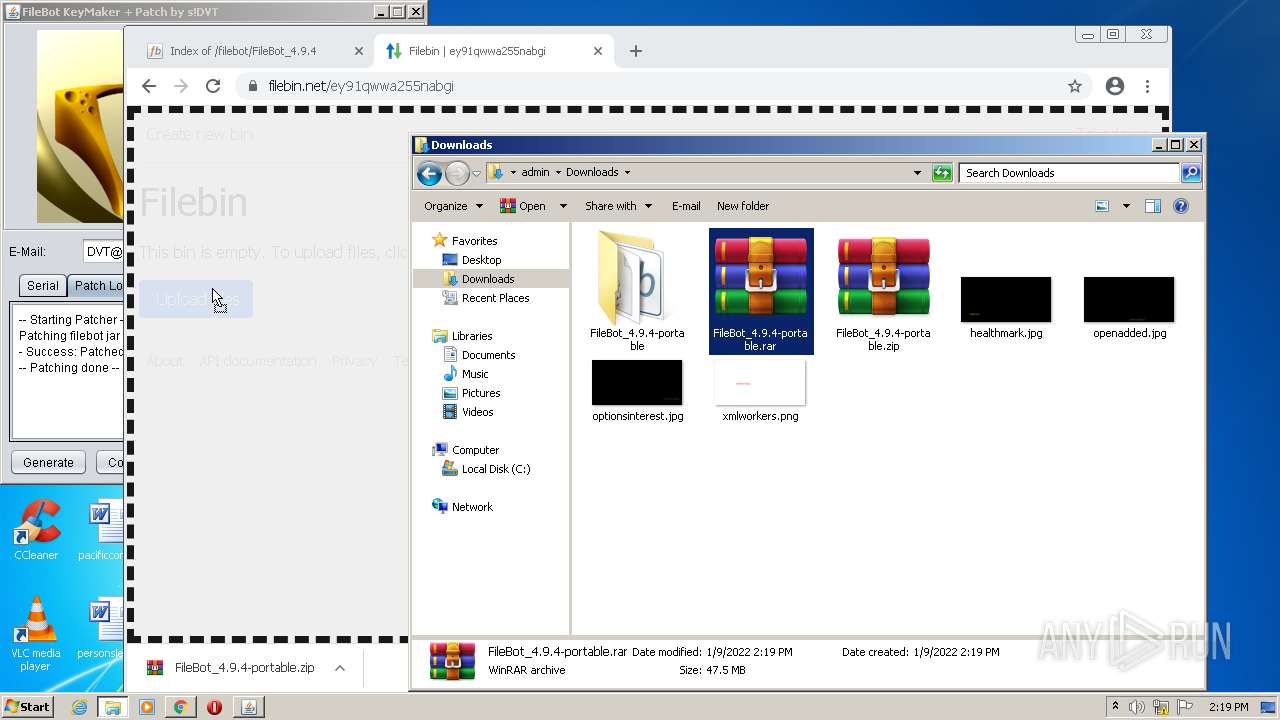Select the healthmark.jpg thumbnail

coord(1006,300)
